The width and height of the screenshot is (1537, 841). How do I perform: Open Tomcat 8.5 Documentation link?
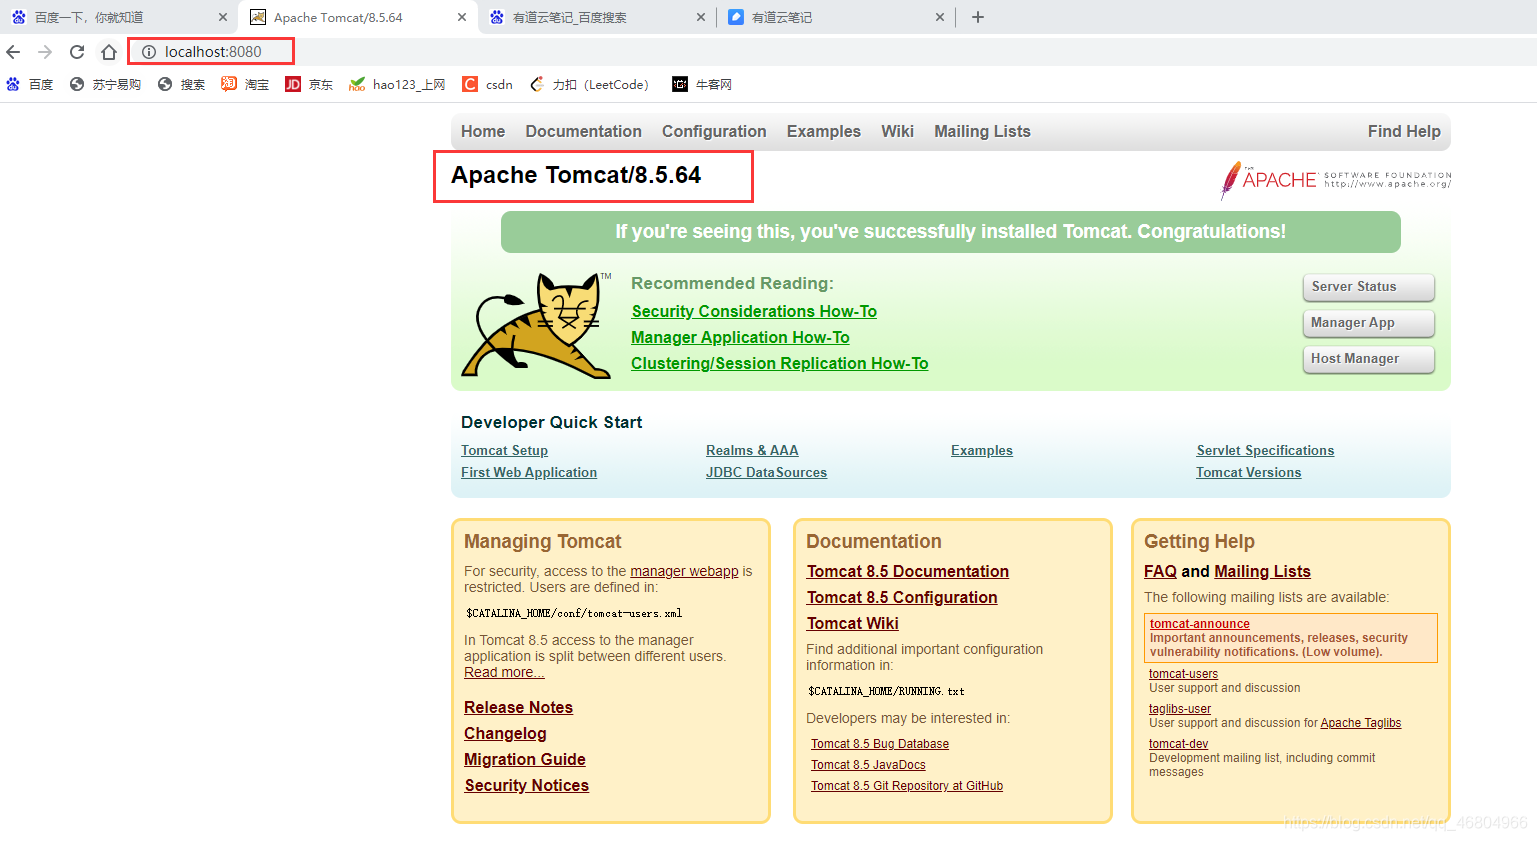(x=908, y=572)
